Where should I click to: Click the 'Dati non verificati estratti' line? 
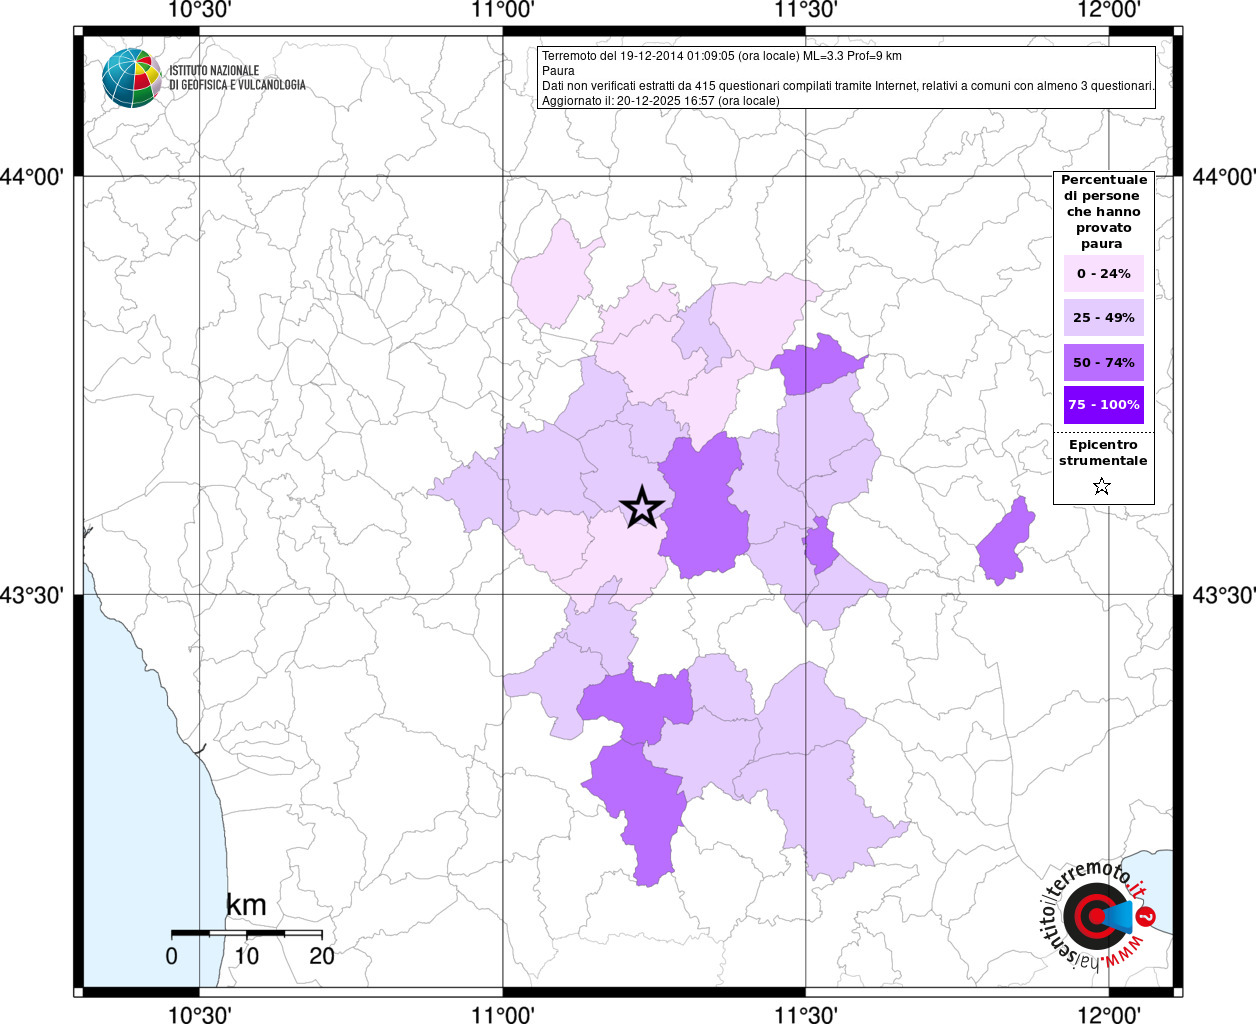pos(848,86)
